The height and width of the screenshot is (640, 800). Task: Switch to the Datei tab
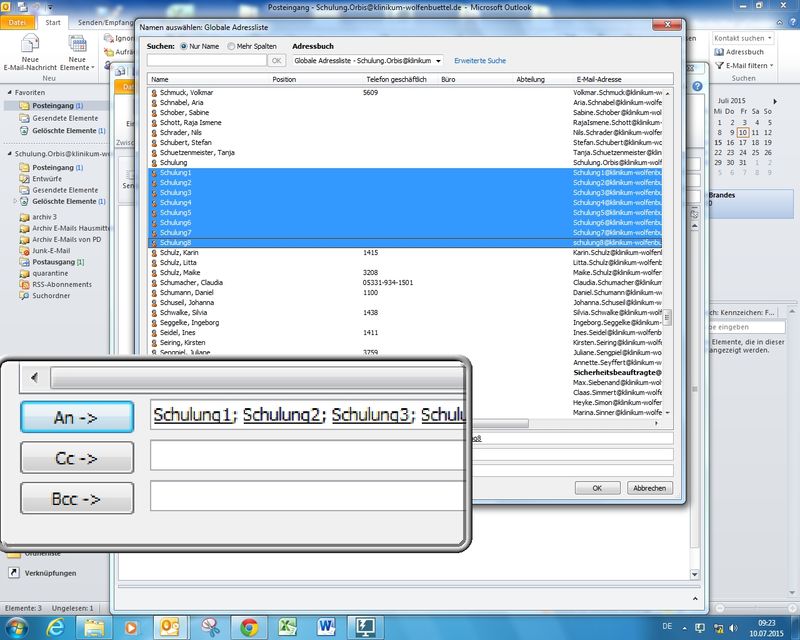(x=19, y=21)
